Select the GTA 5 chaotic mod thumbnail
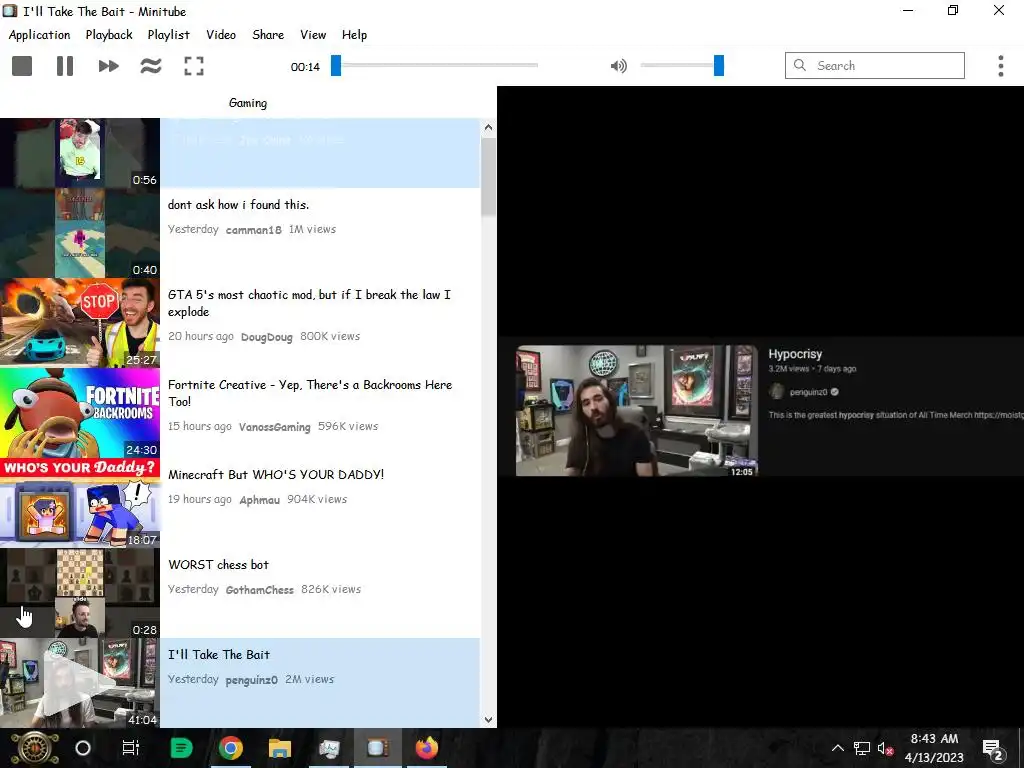 pyautogui.click(x=80, y=323)
